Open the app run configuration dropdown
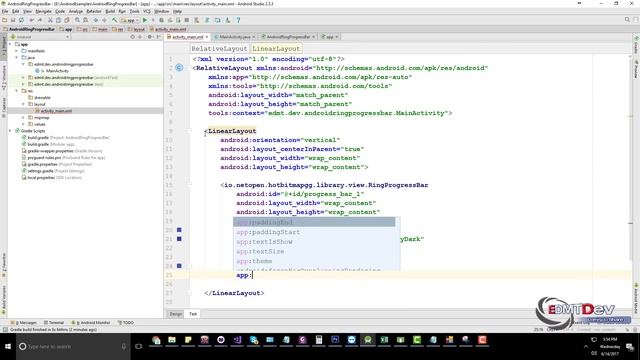 pyautogui.click(x=130, y=20)
